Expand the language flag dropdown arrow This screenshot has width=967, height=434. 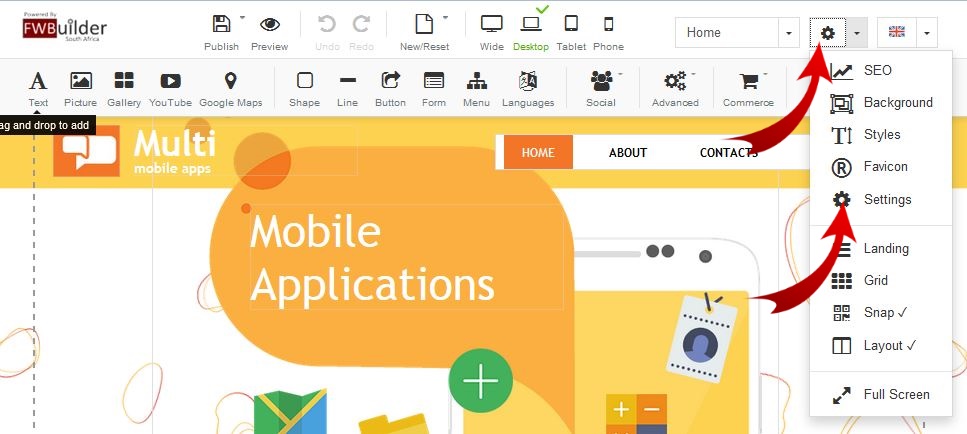927,33
